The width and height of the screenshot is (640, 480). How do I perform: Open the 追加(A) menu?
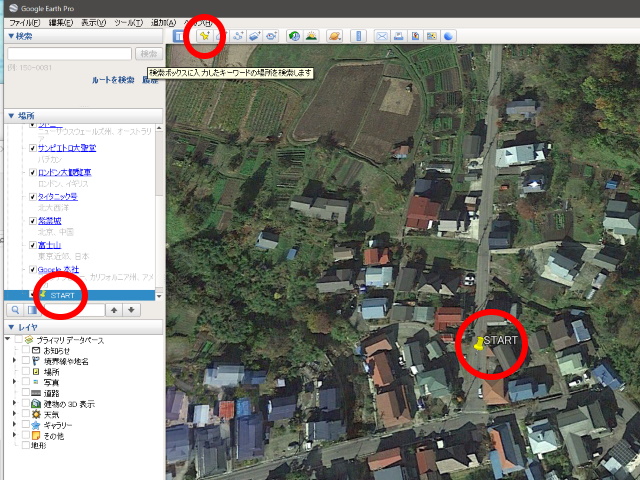[163, 22]
